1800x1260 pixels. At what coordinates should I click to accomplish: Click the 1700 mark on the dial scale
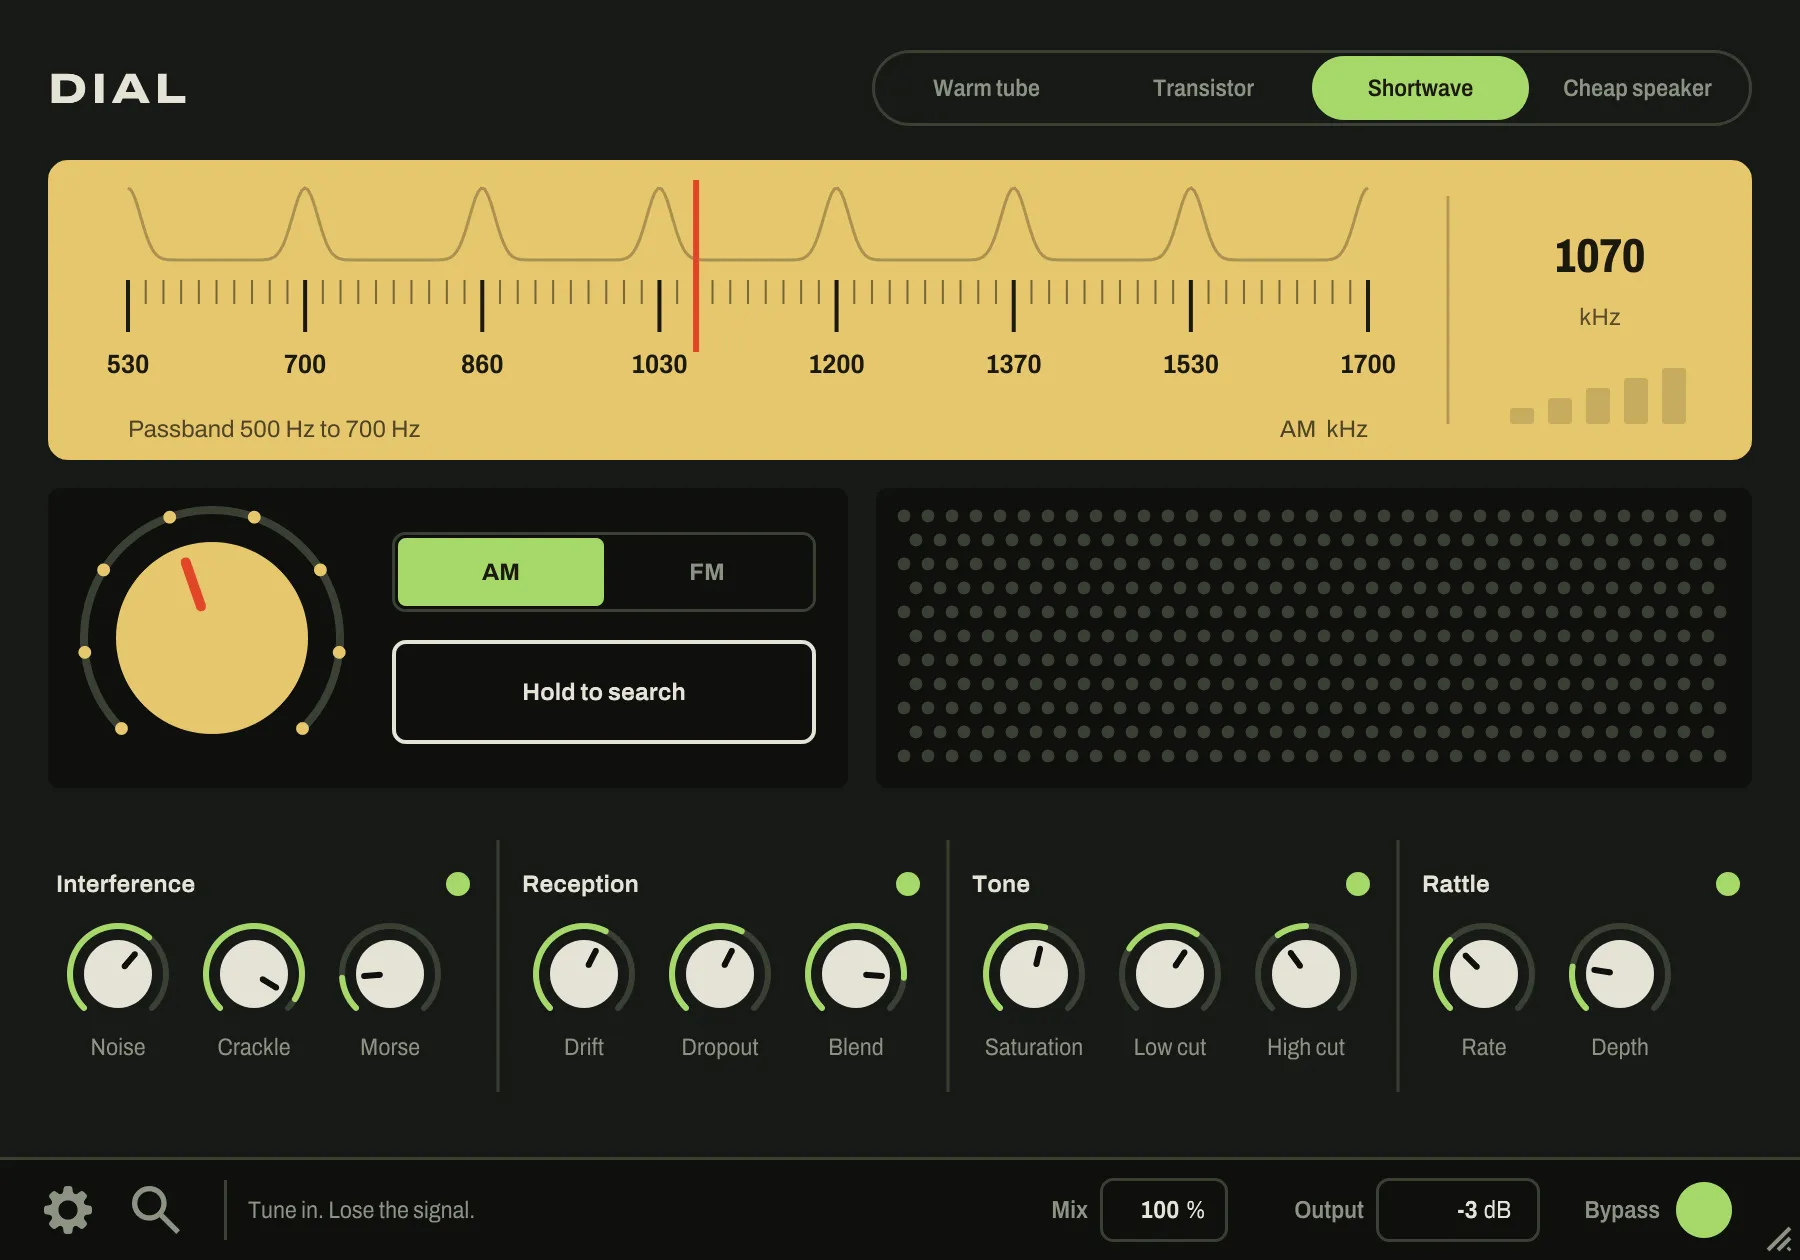pos(1368,364)
